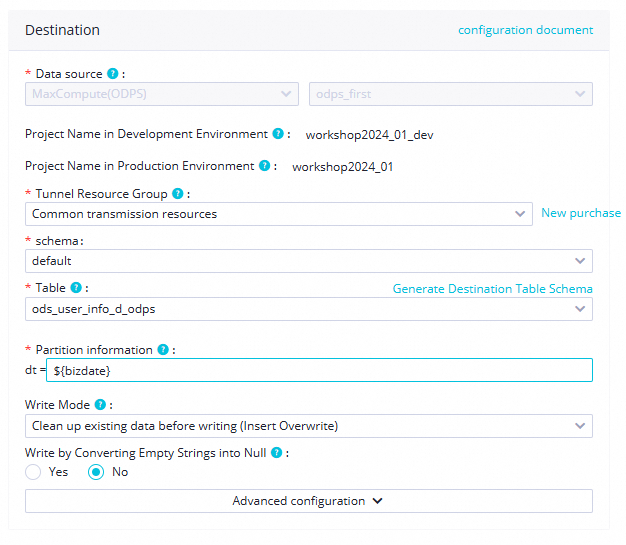Click Generate Destination Table Schema link
The width and height of the screenshot is (626, 545).
tap(492, 289)
